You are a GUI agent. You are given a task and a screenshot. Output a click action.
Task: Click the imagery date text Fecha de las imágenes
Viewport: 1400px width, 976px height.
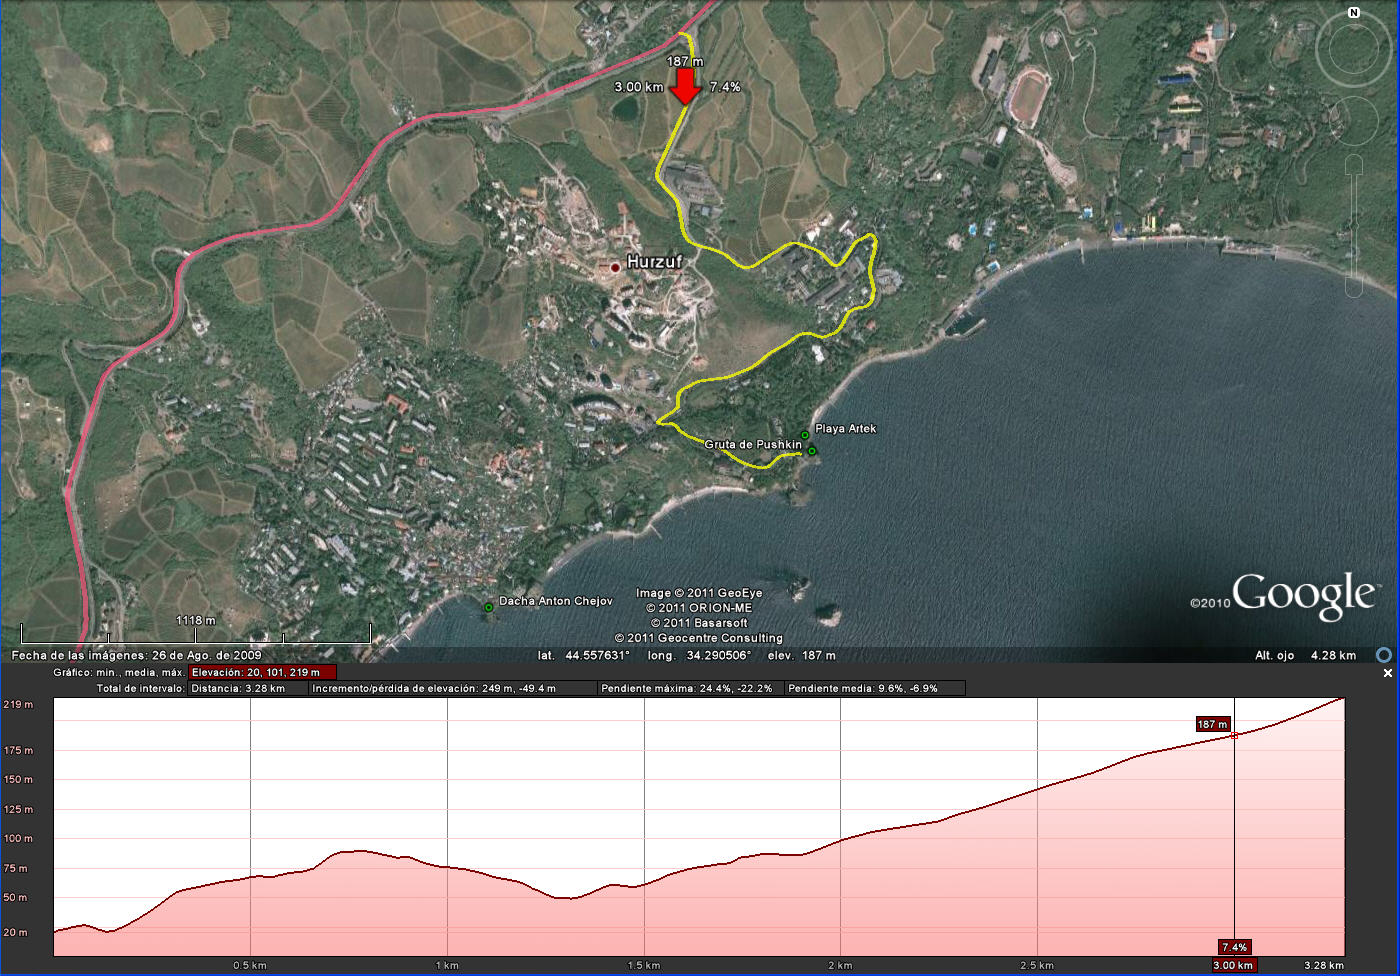pos(136,655)
